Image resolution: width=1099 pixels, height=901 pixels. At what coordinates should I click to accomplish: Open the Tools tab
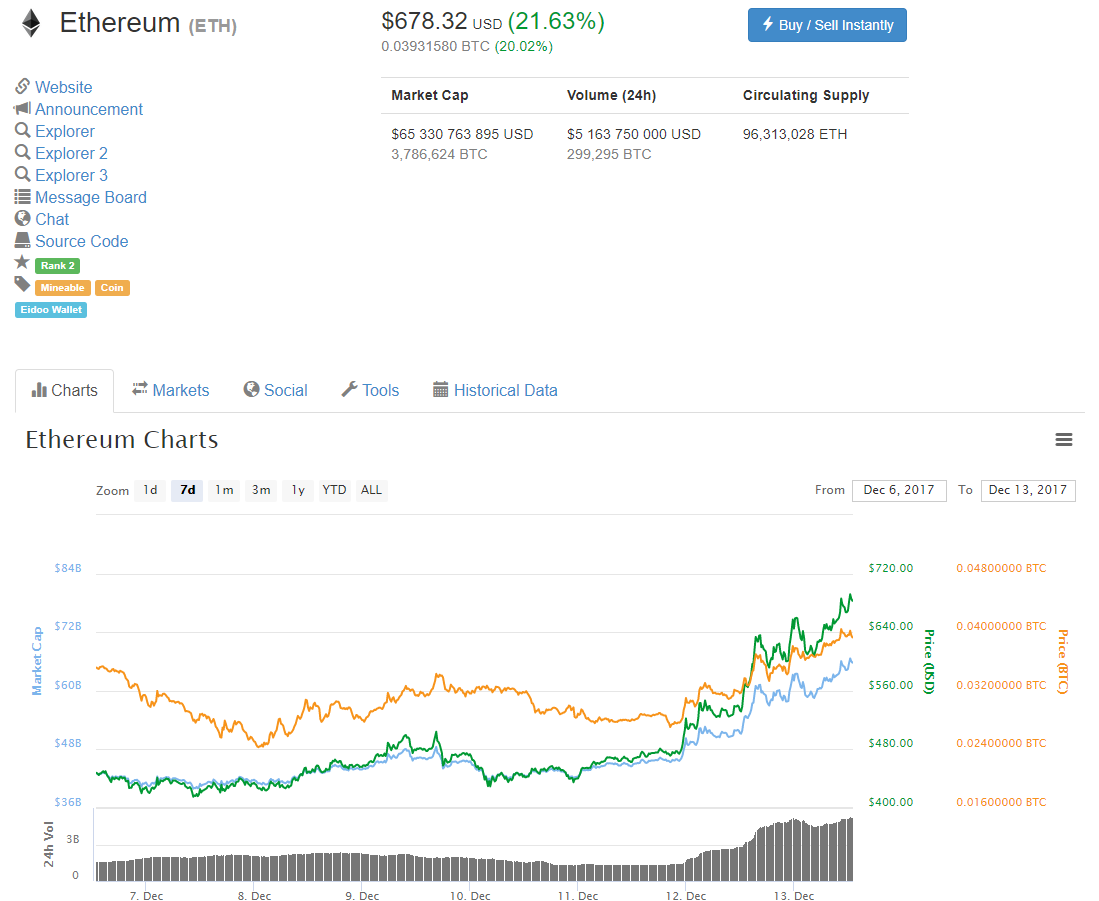pos(370,390)
